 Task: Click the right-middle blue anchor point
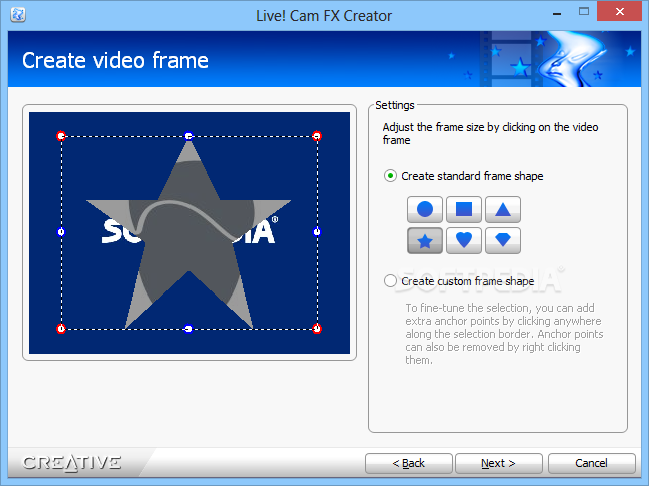317,232
